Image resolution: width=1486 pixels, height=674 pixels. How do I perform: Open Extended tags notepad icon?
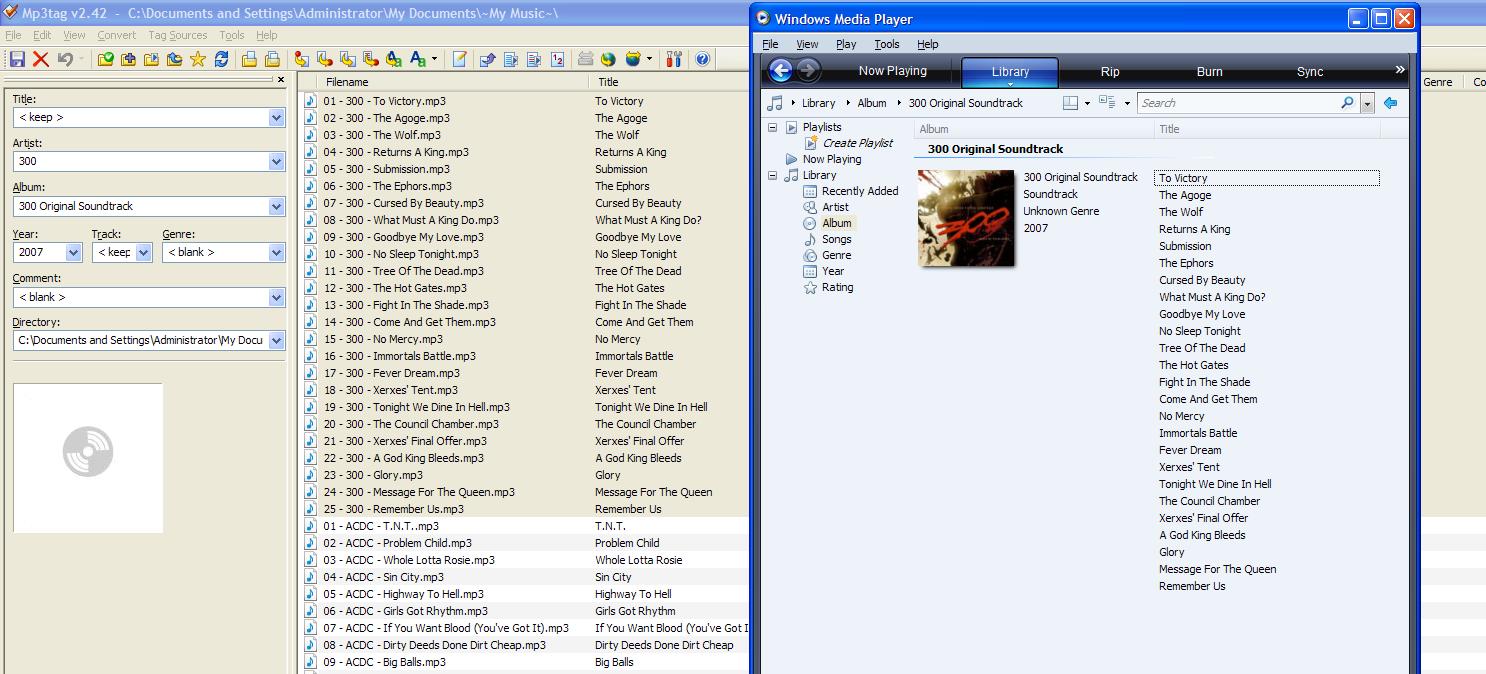(x=459, y=59)
